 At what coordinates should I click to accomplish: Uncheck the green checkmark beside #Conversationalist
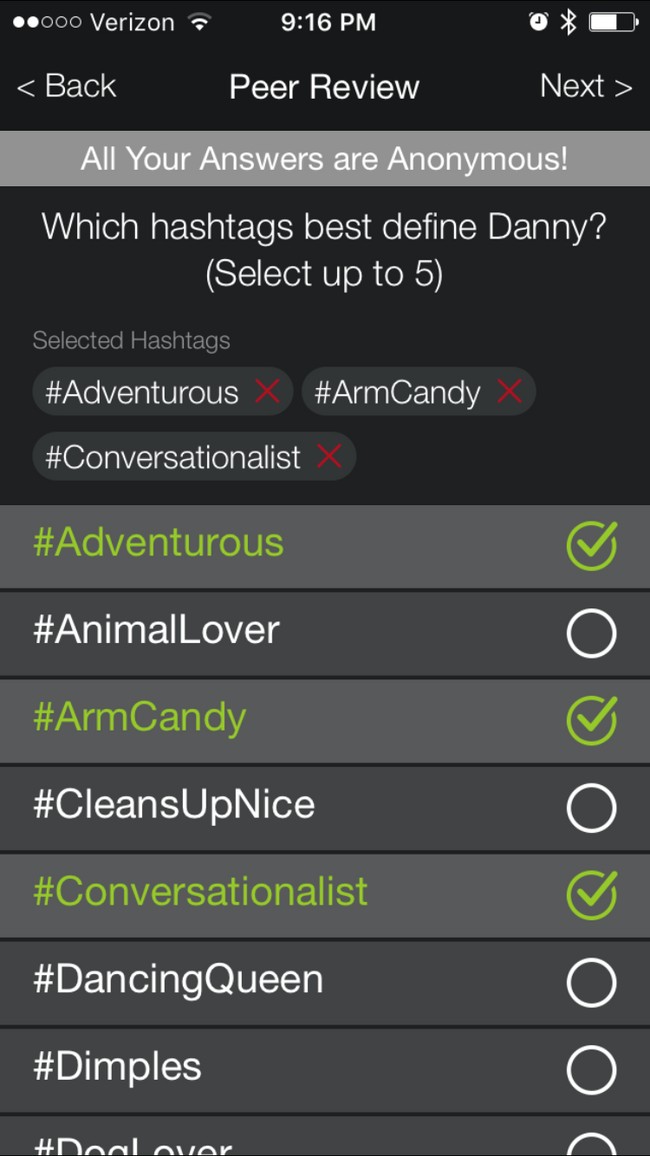point(592,894)
